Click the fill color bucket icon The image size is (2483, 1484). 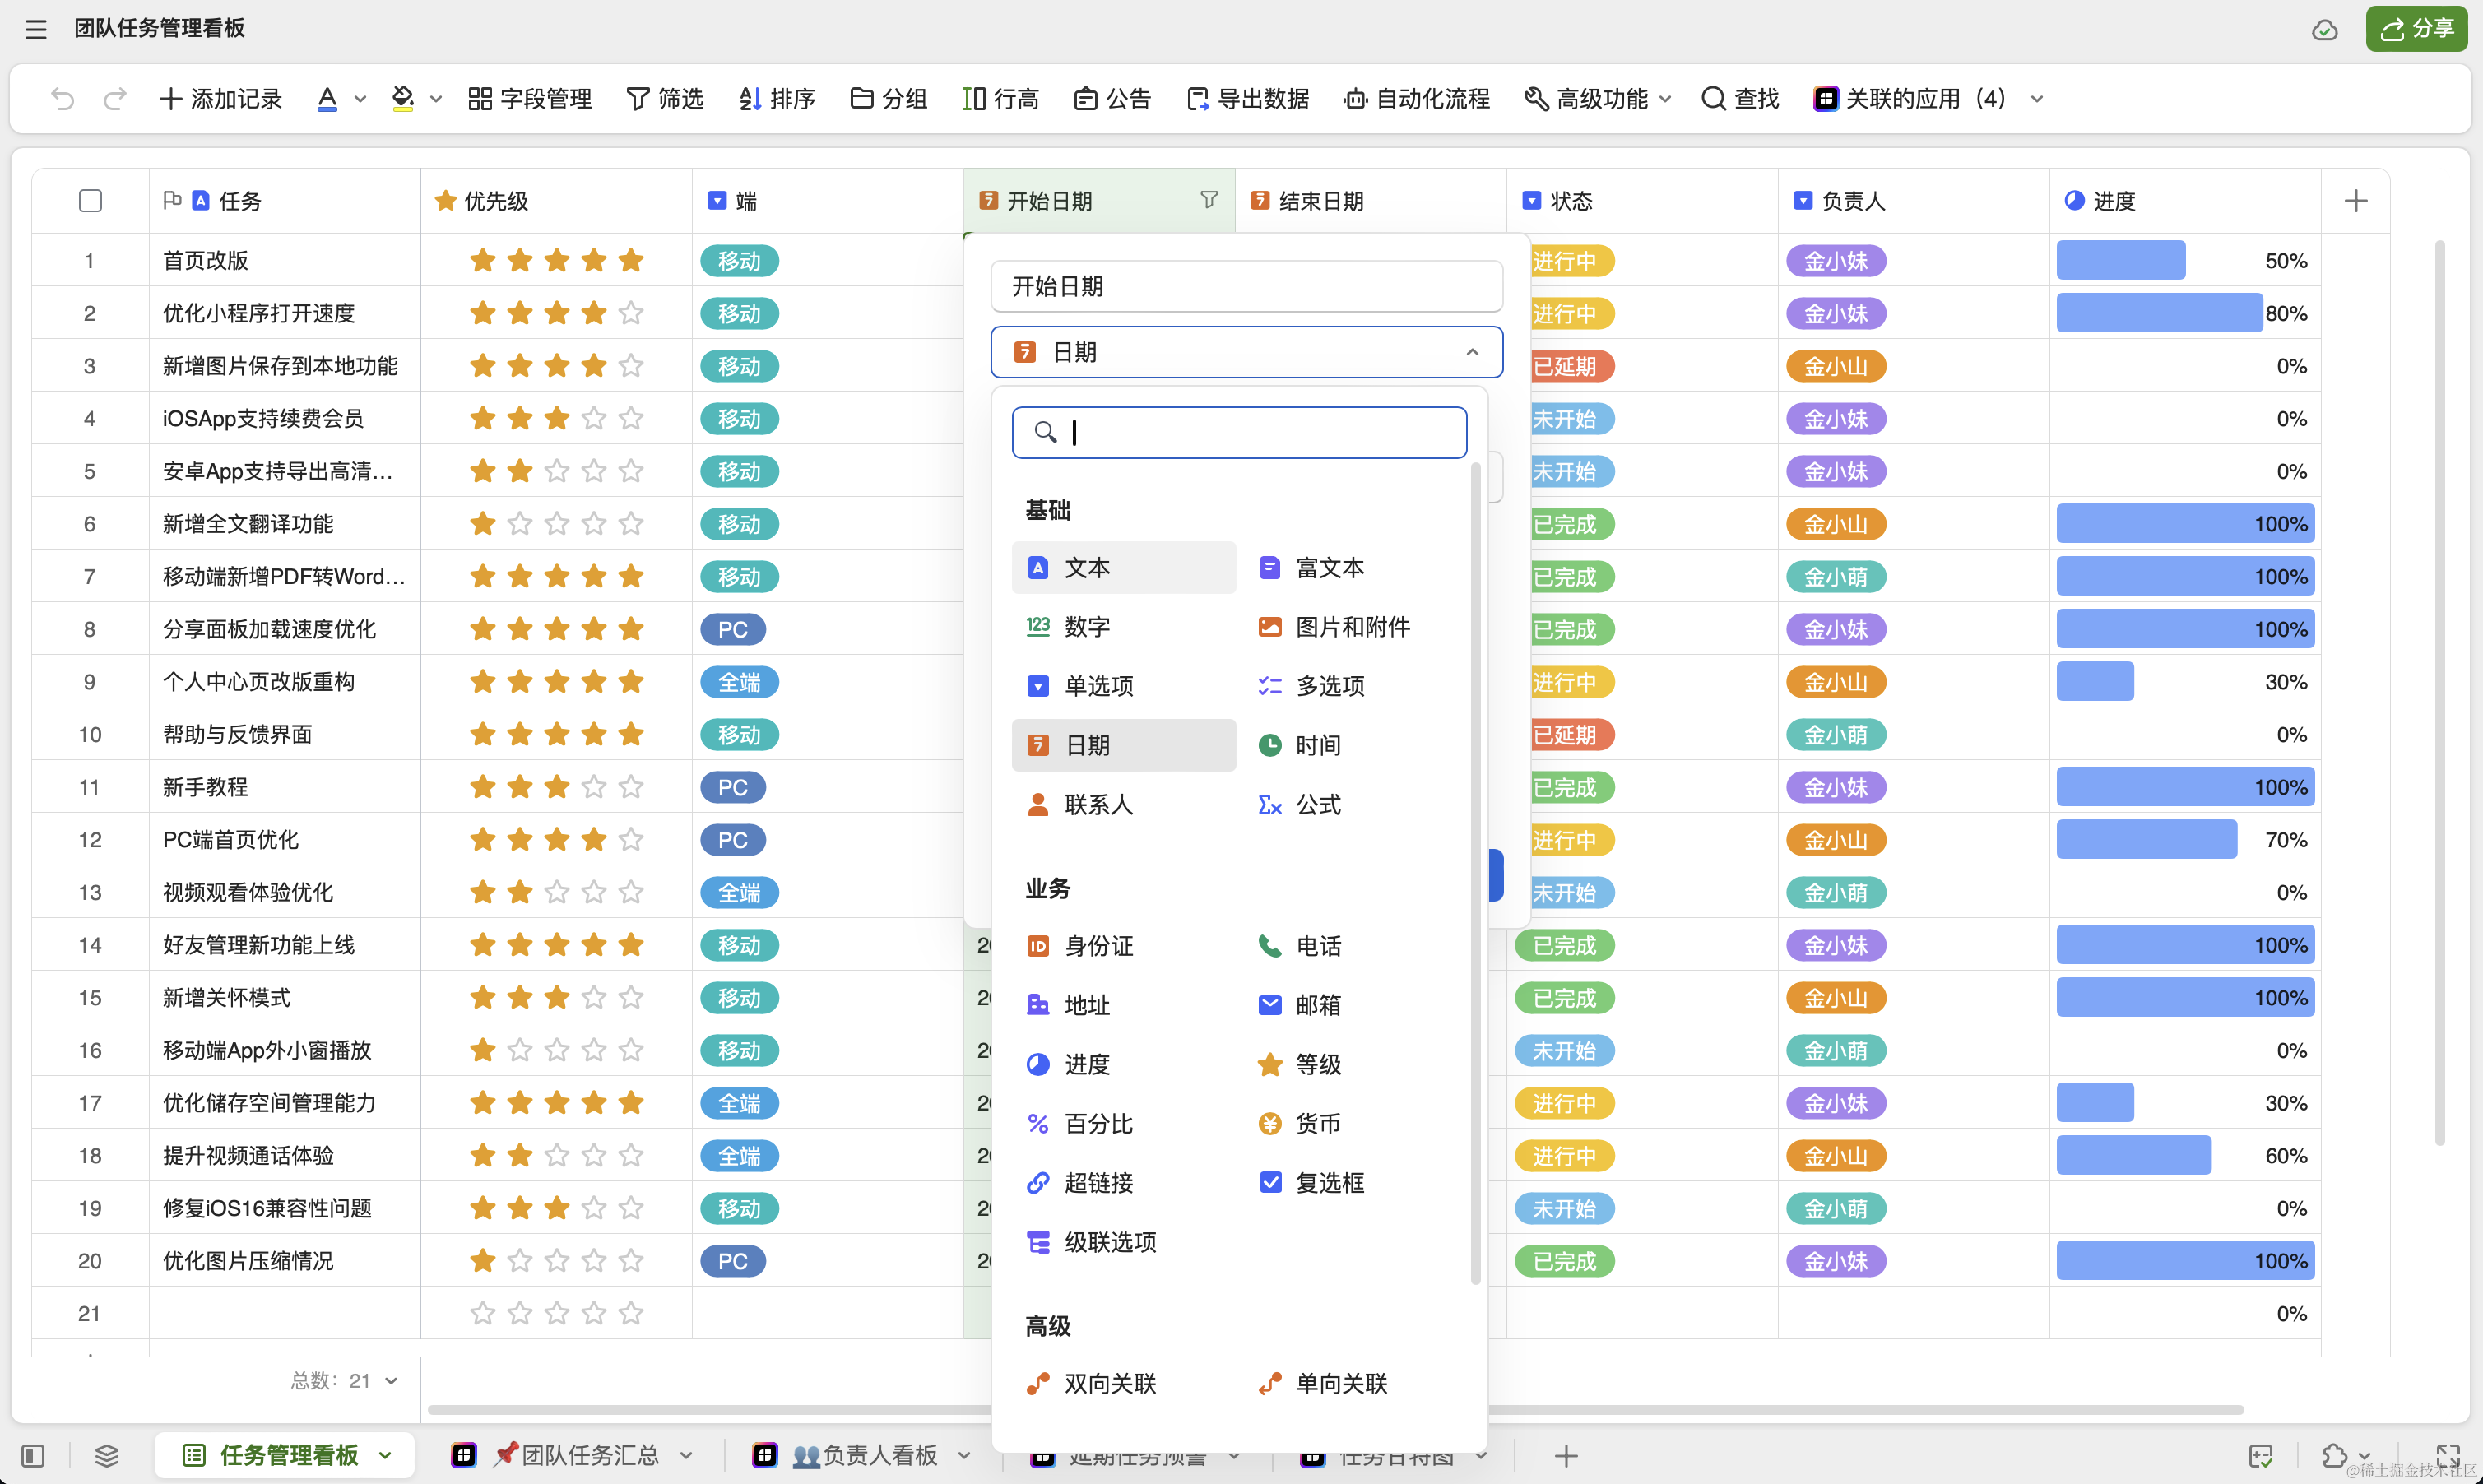click(403, 98)
